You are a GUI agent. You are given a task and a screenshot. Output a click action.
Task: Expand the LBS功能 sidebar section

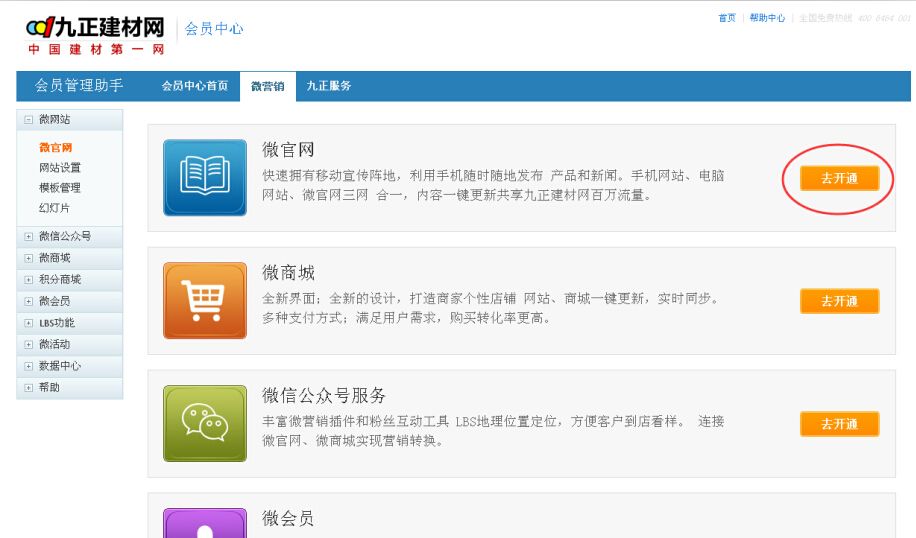(28, 323)
